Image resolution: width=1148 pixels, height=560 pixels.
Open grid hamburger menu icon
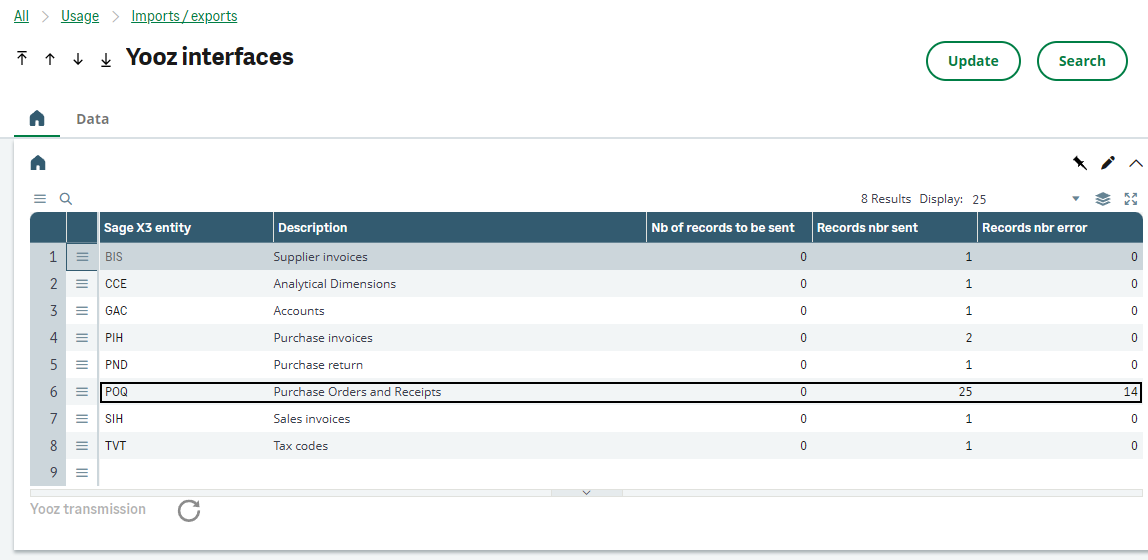(x=40, y=198)
